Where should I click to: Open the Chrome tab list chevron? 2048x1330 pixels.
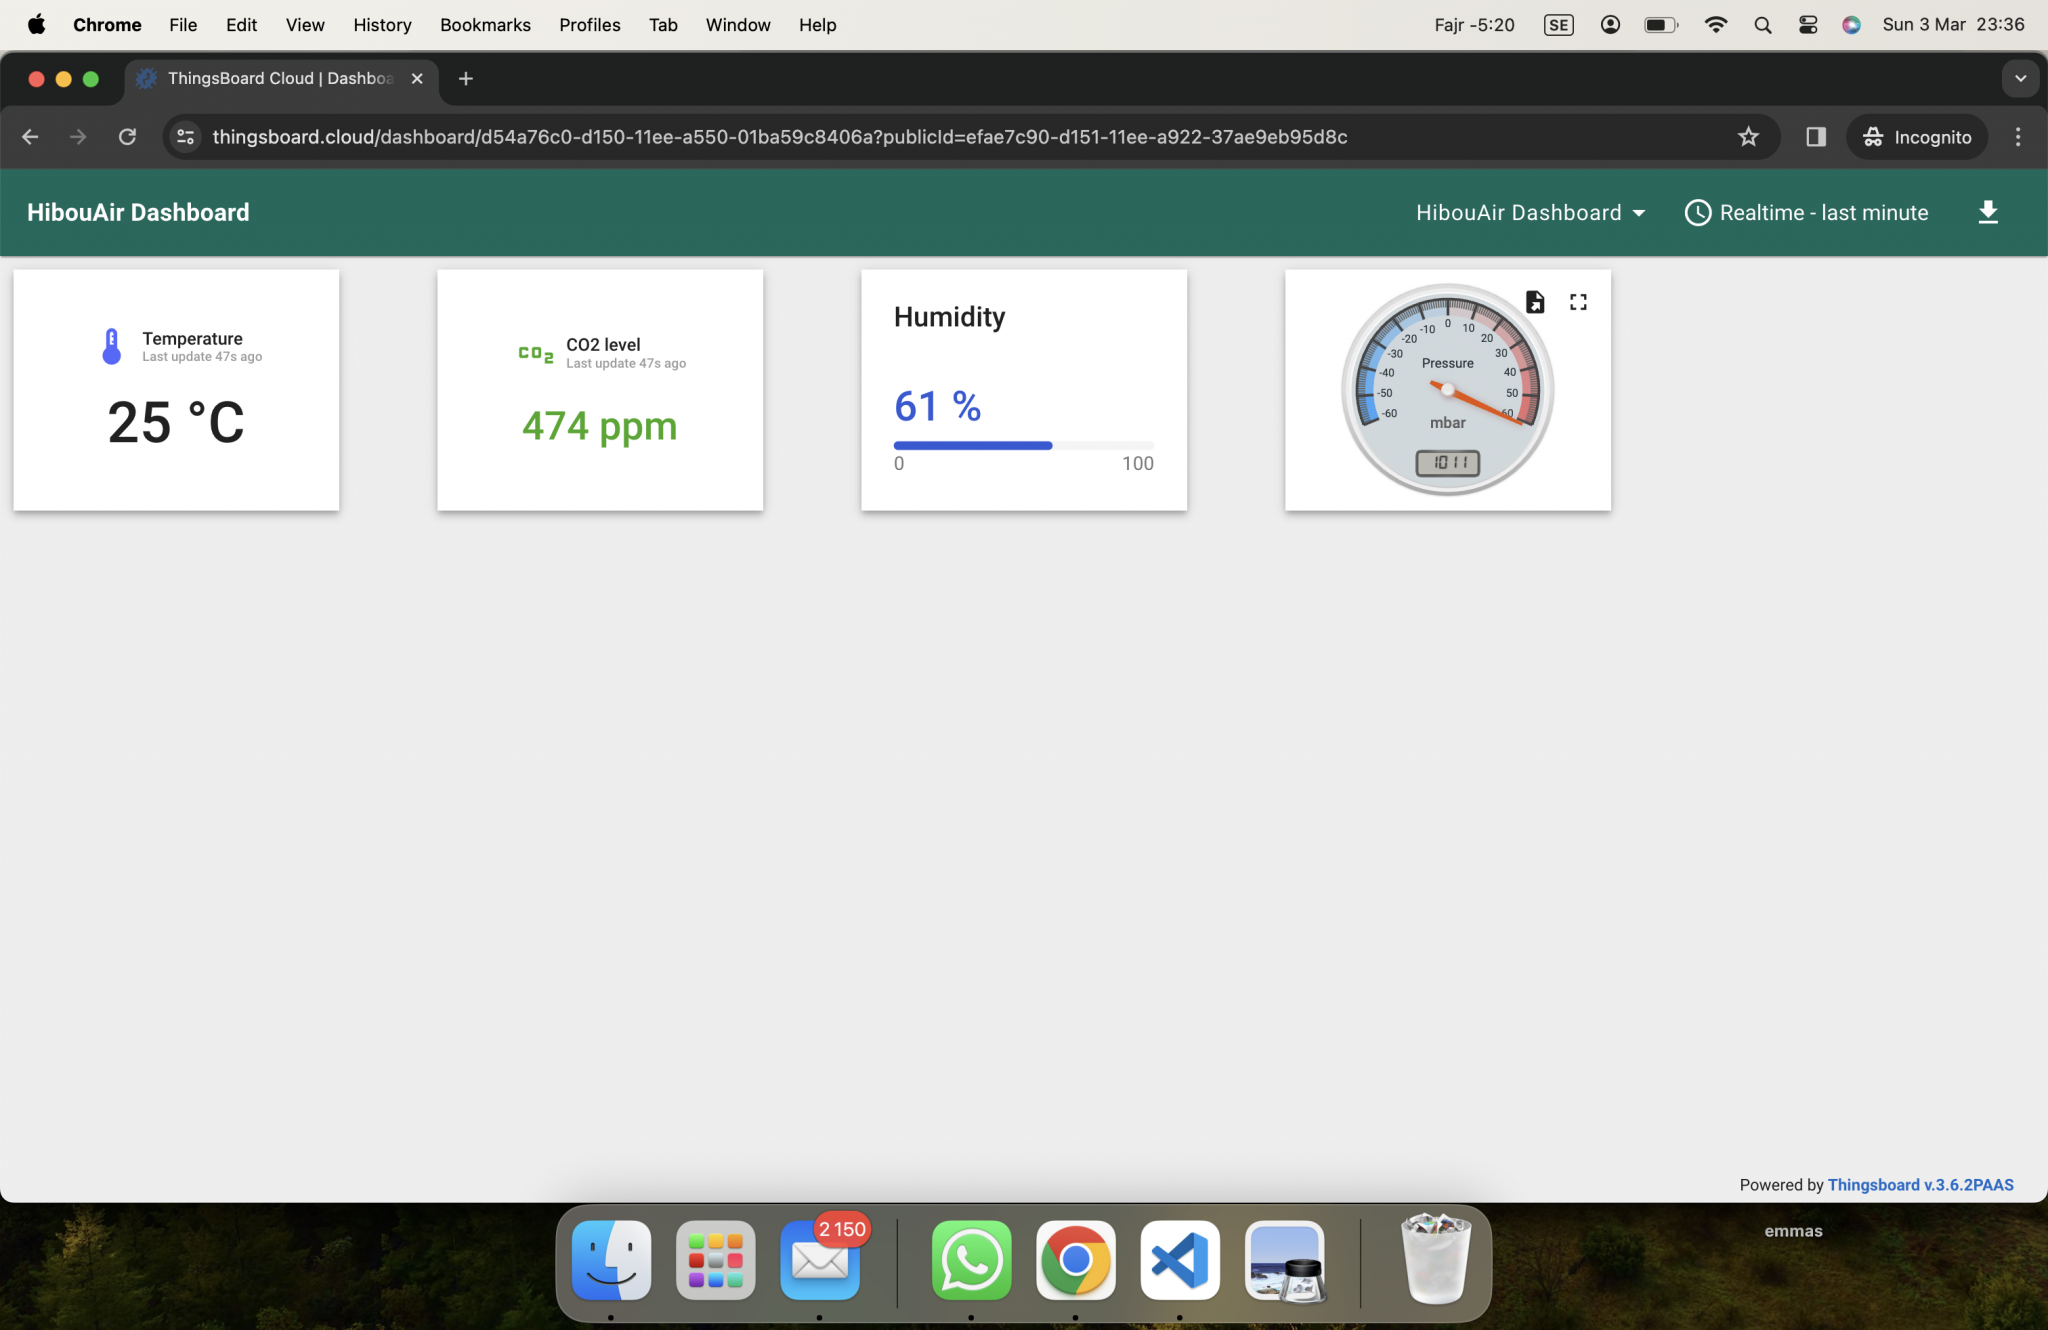[x=2020, y=78]
